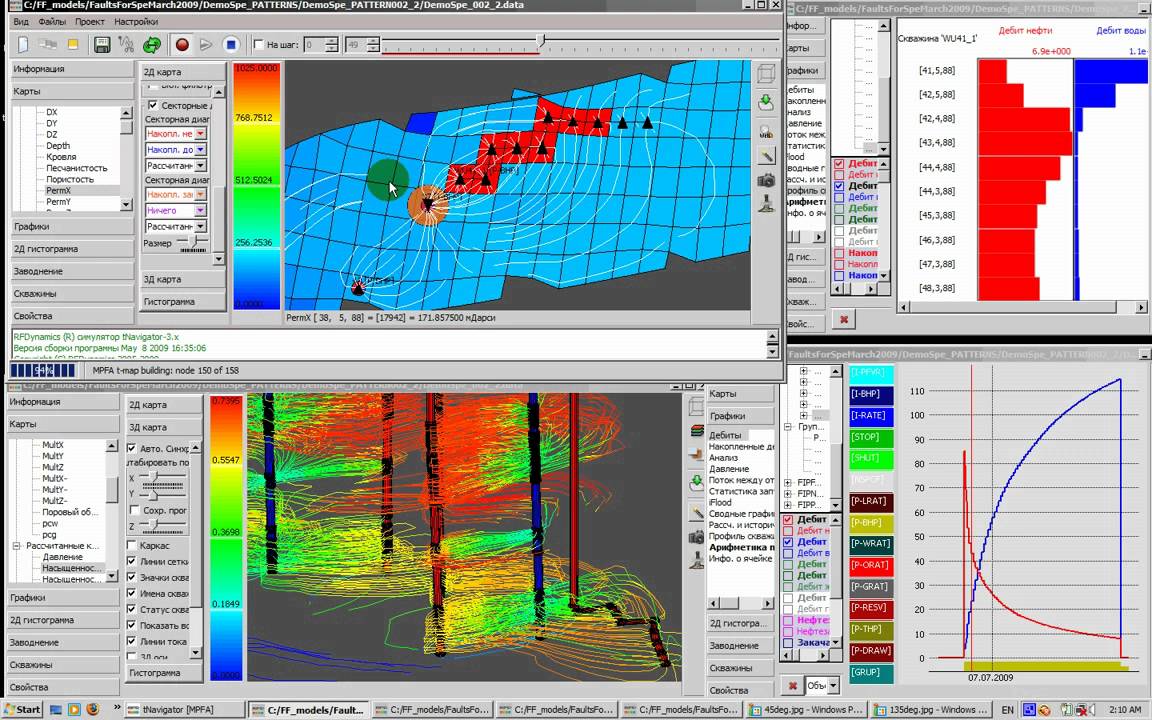Open the first 'Рассчитанн' dropdown
The height and width of the screenshot is (720, 1152).
pyautogui.click(x=200, y=166)
